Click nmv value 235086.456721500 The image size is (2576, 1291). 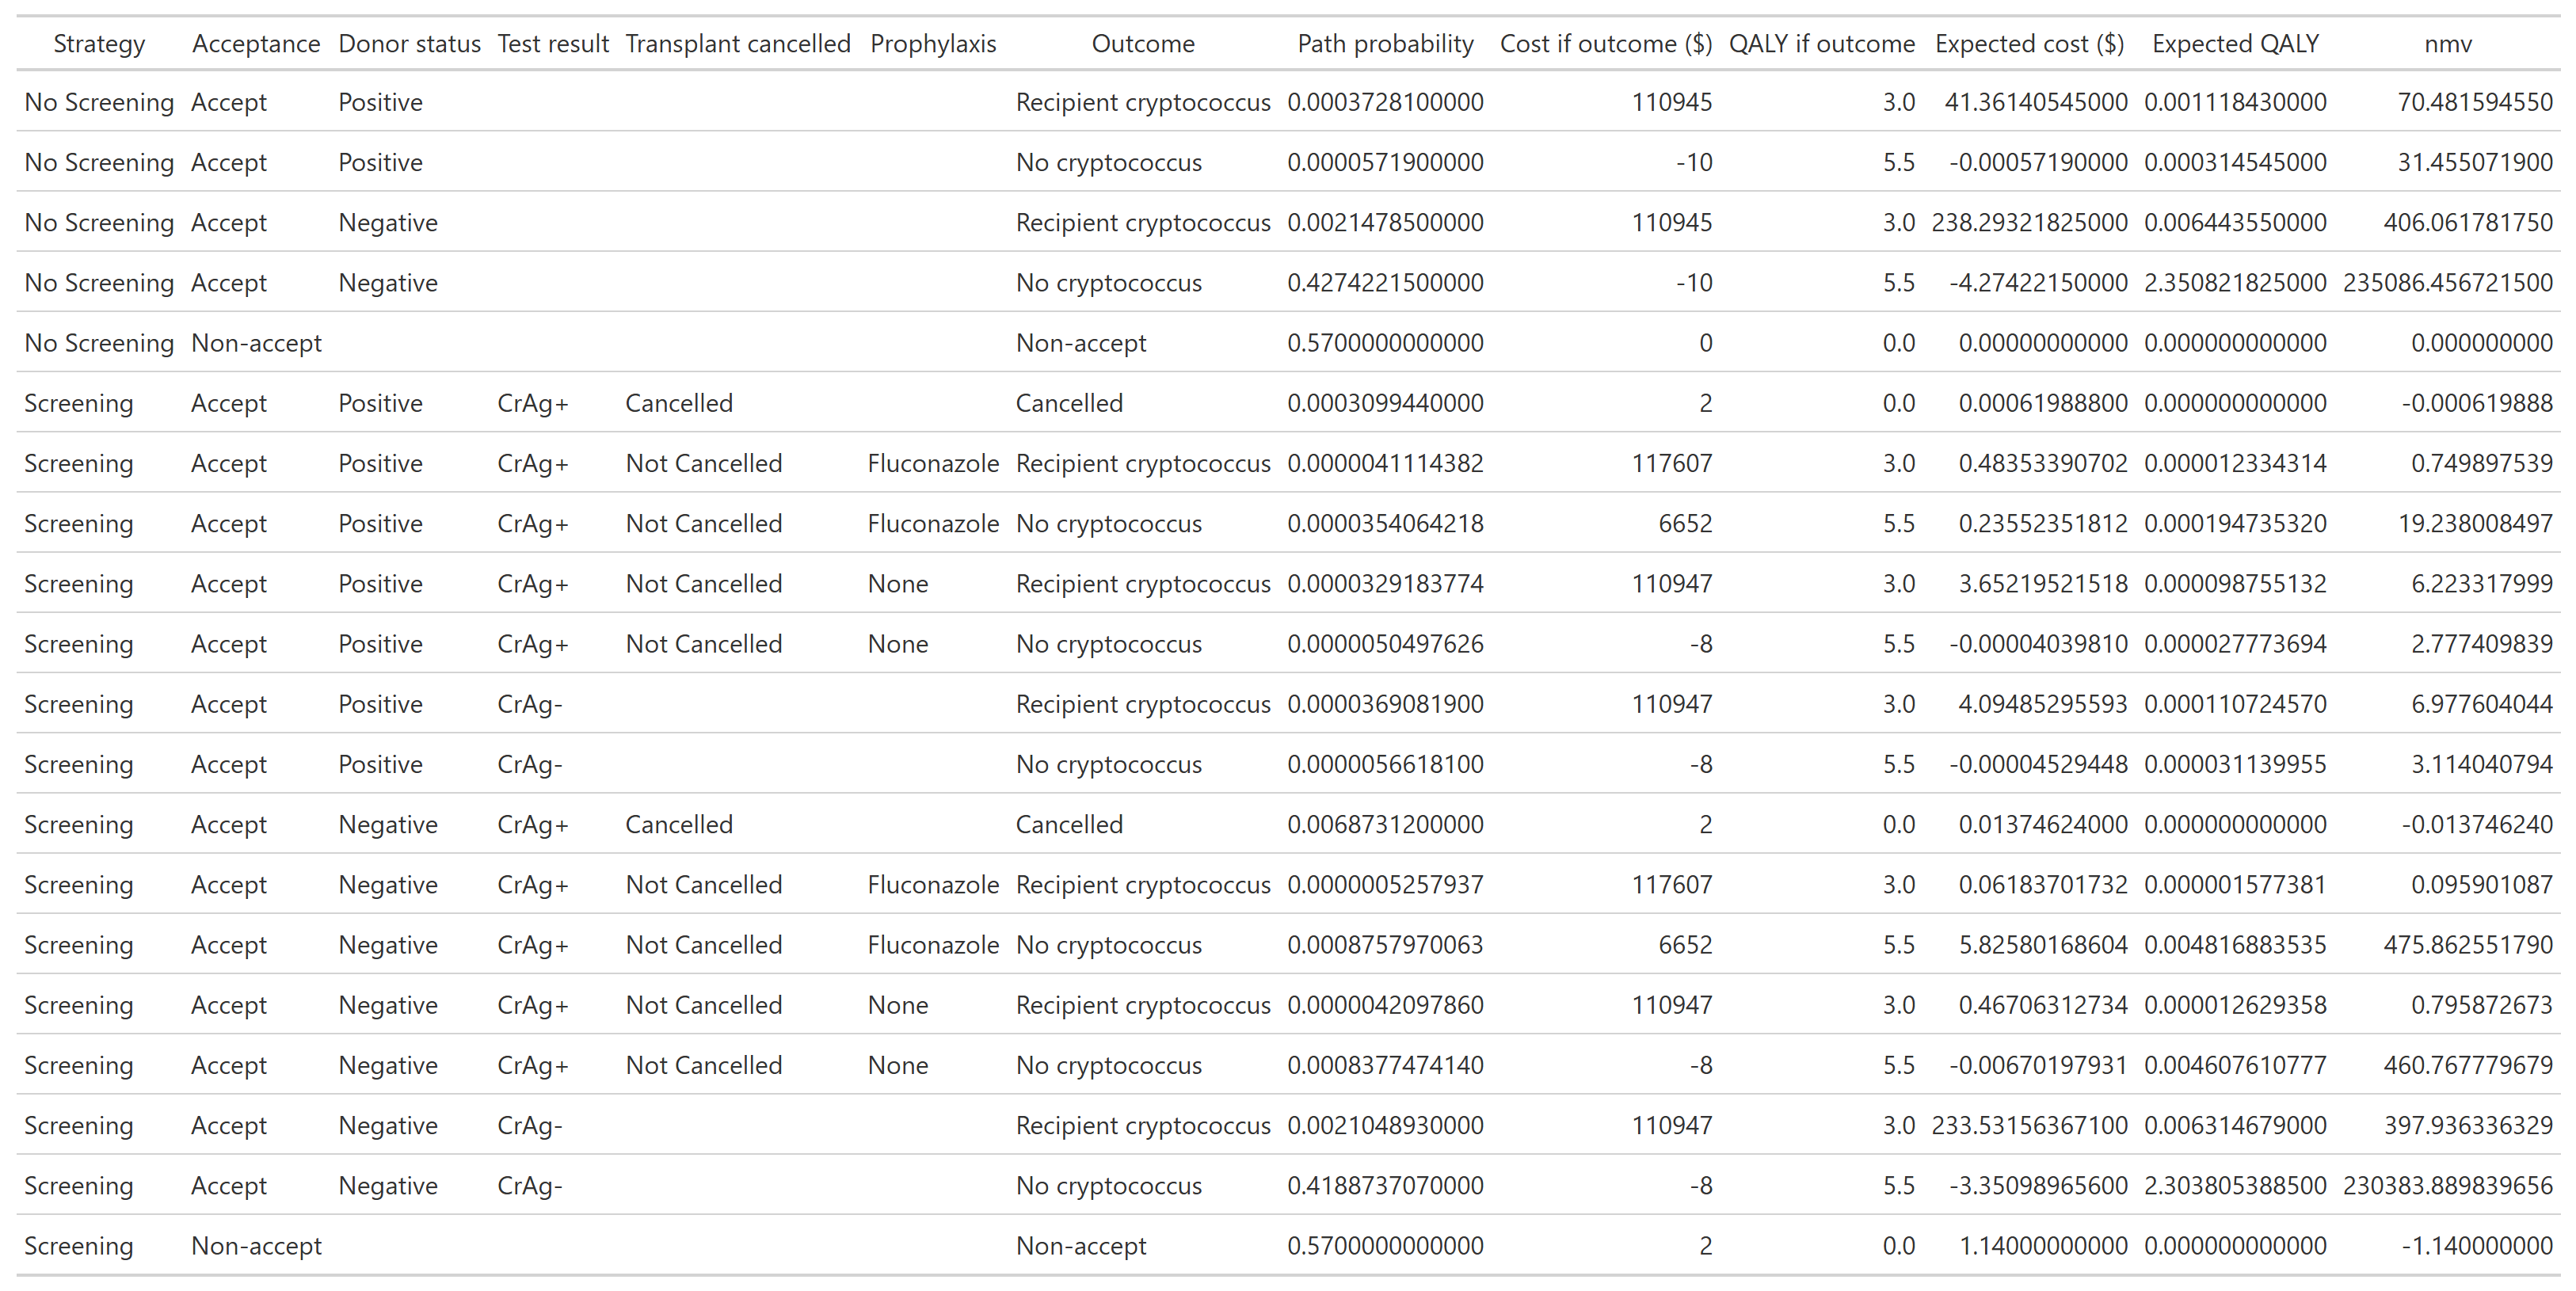[x=2448, y=283]
